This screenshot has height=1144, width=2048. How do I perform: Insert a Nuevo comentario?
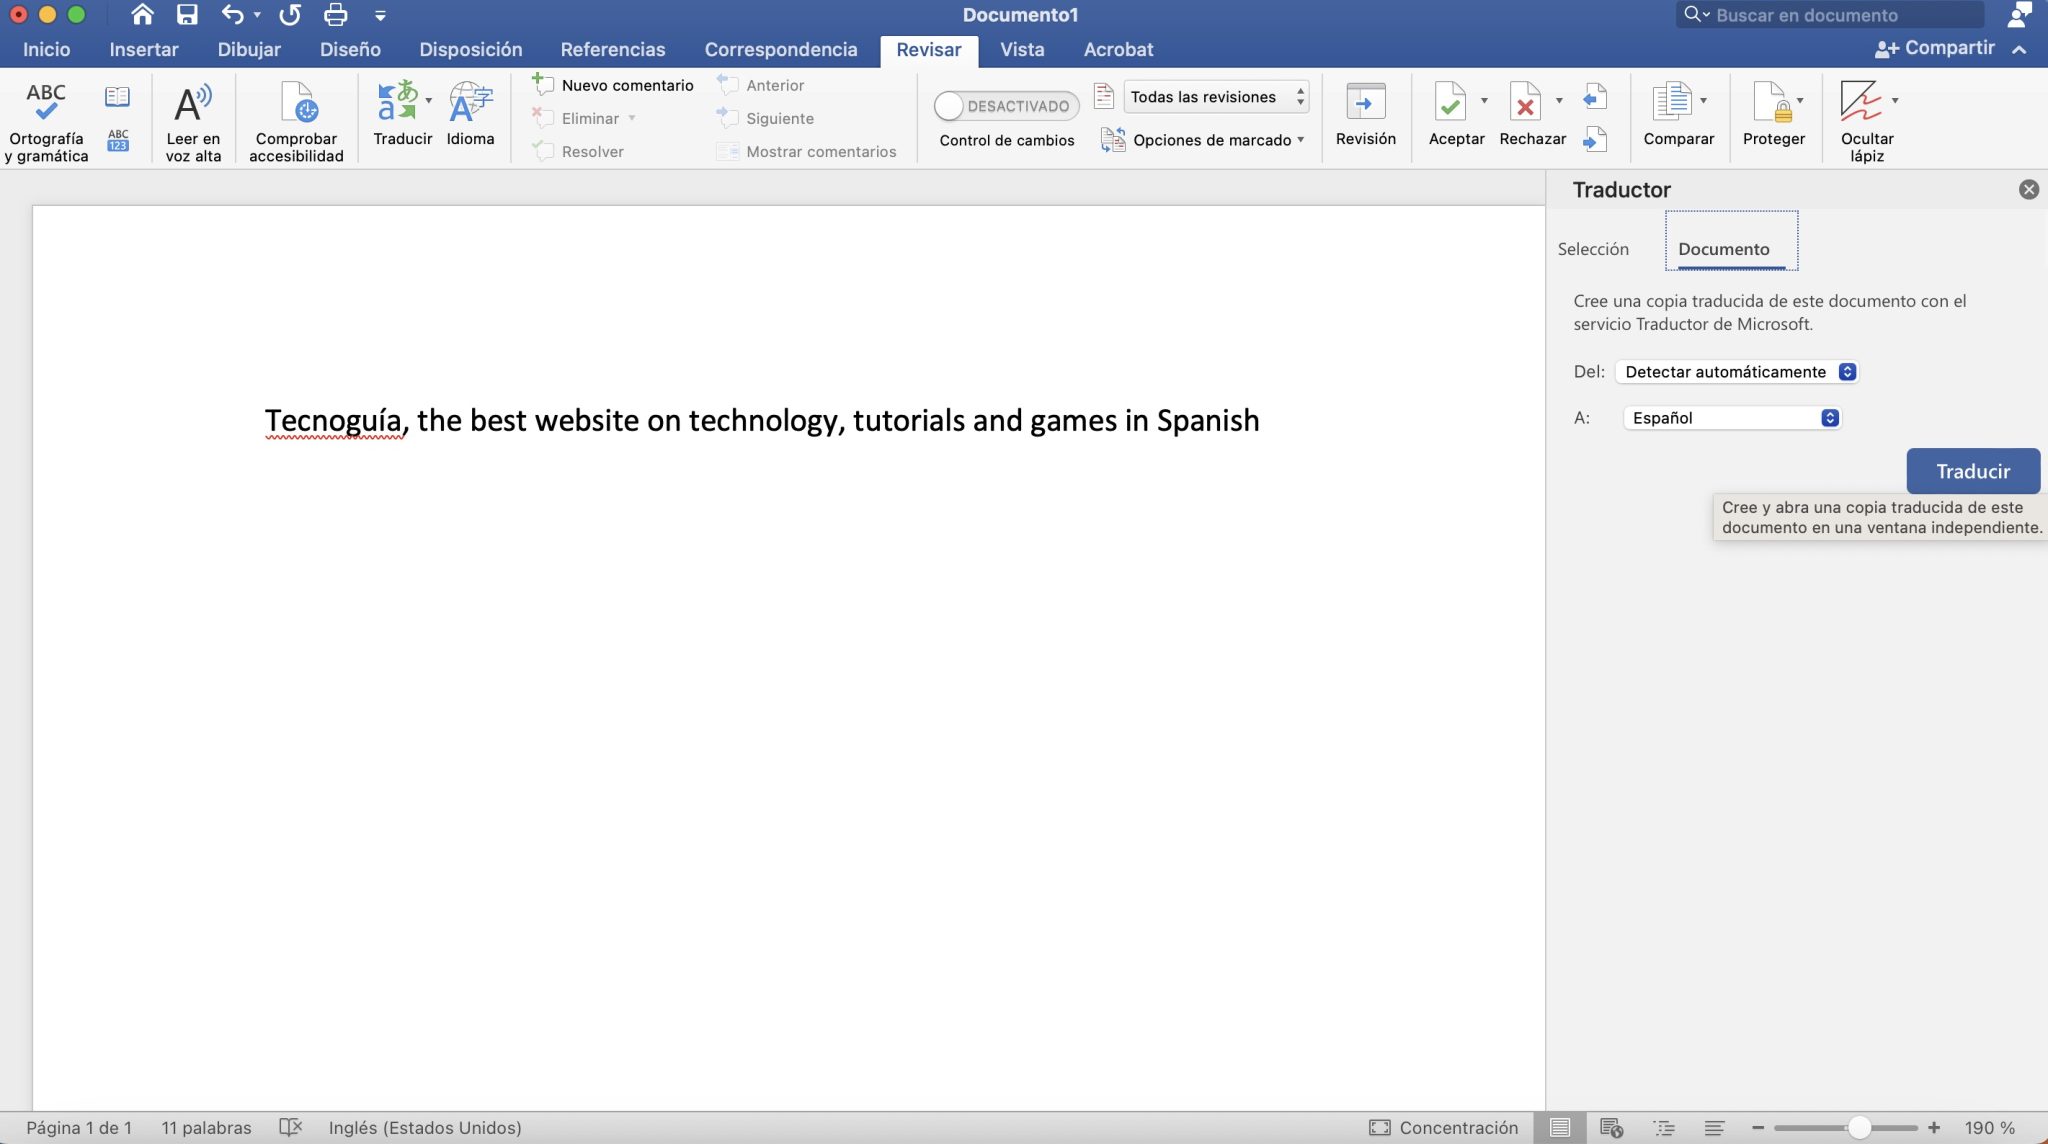pyautogui.click(x=612, y=85)
